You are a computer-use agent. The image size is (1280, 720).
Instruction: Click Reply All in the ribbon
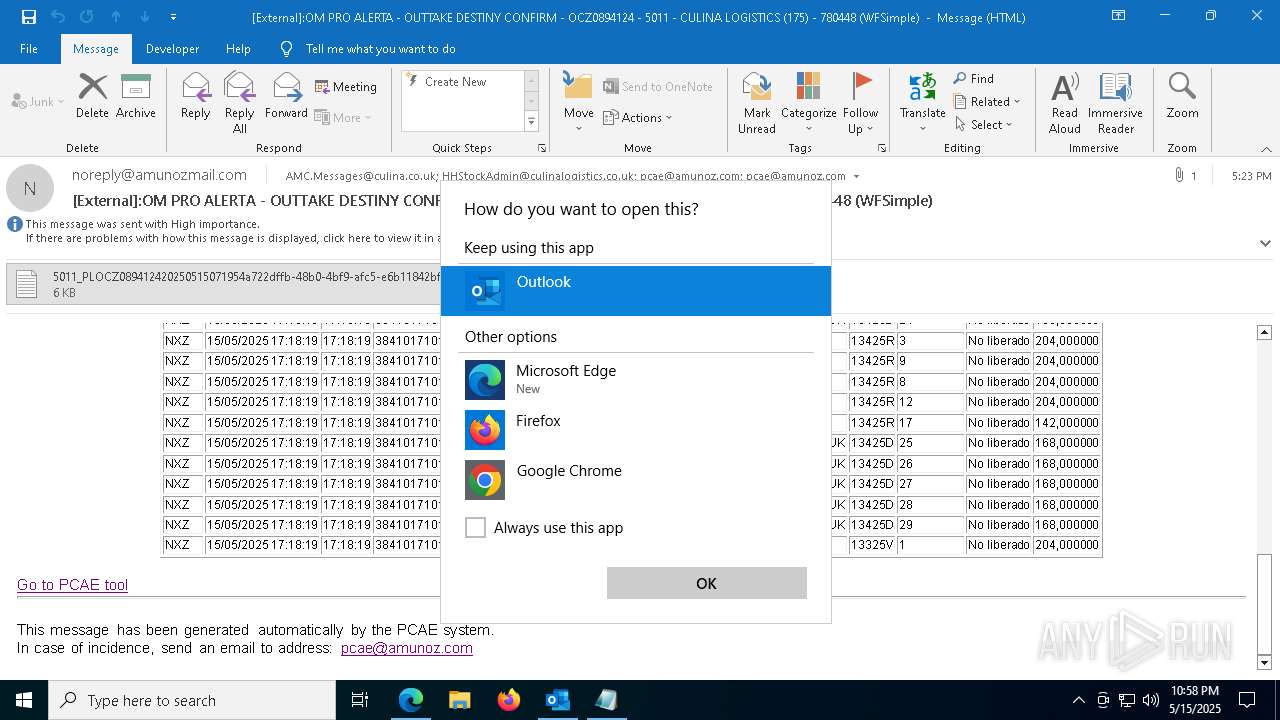click(x=240, y=103)
